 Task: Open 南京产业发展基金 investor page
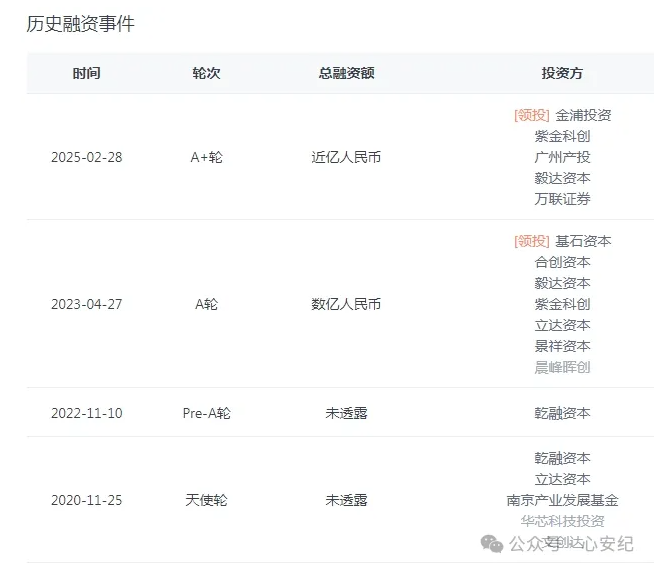tap(562, 500)
